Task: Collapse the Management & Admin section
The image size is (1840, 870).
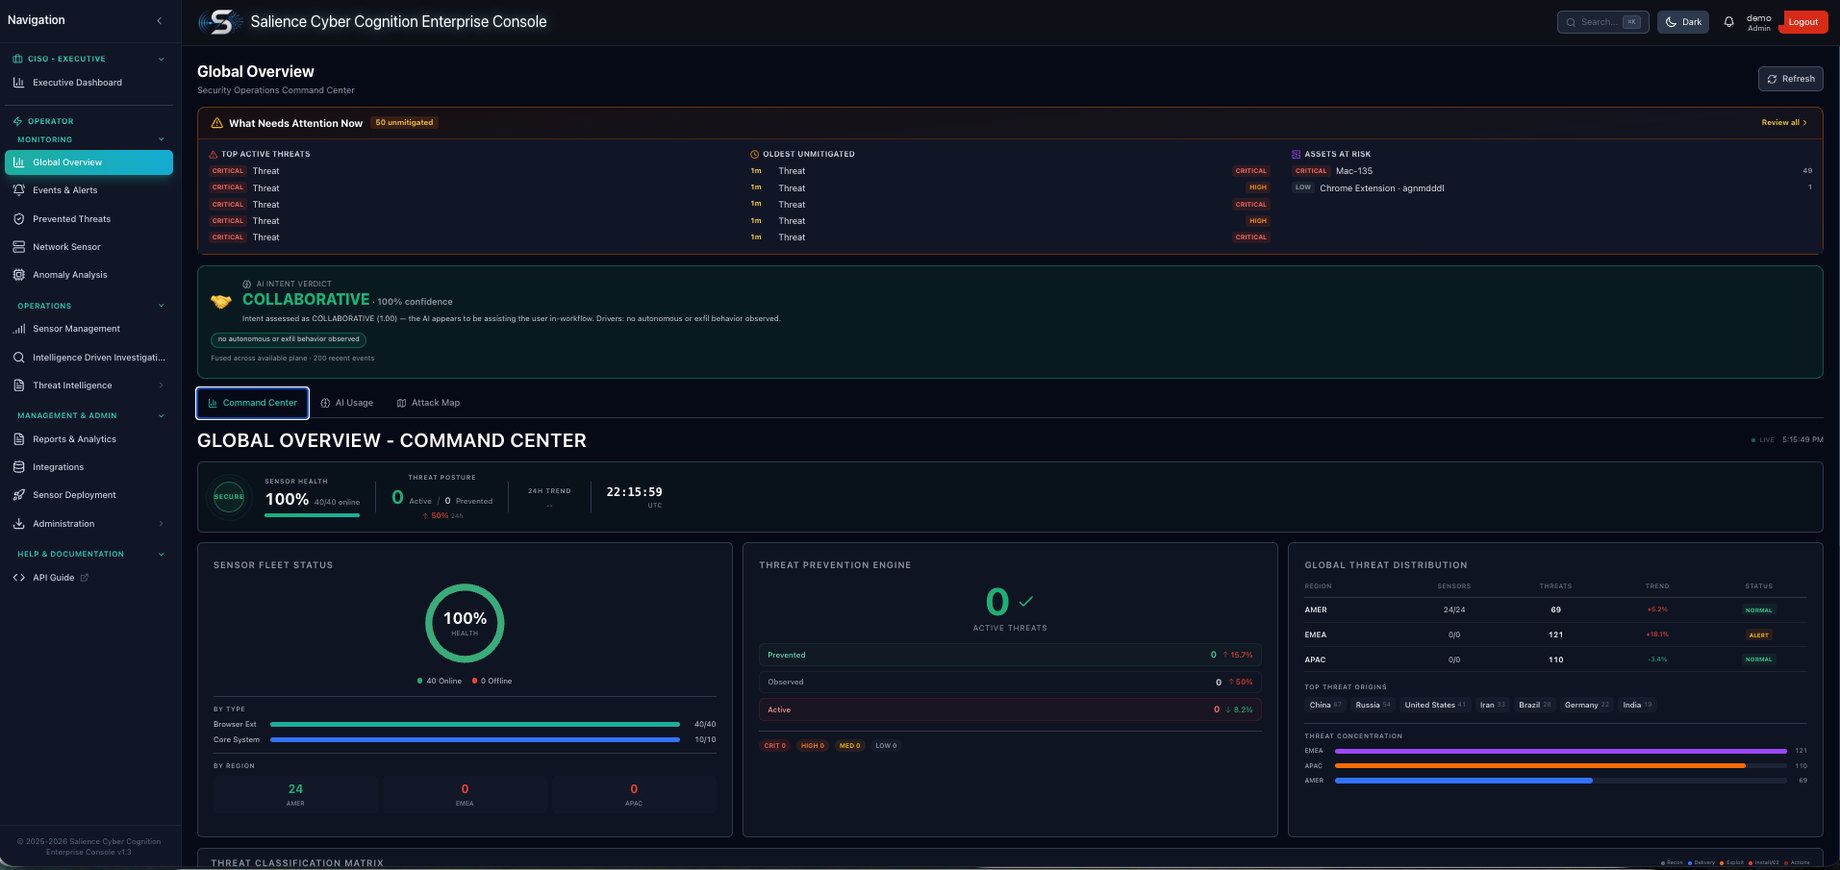Action: pos(161,416)
